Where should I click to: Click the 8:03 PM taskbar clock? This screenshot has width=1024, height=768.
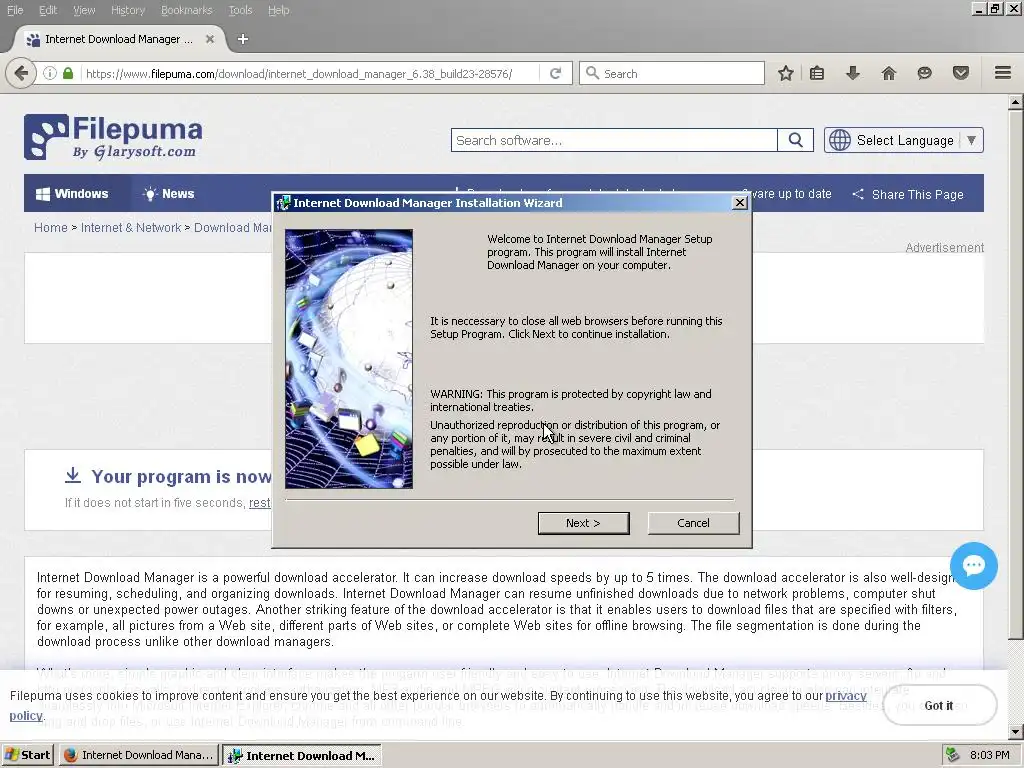[989, 755]
